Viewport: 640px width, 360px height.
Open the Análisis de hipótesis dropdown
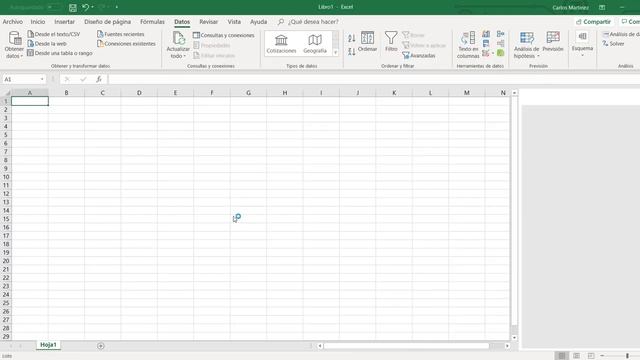(x=527, y=45)
